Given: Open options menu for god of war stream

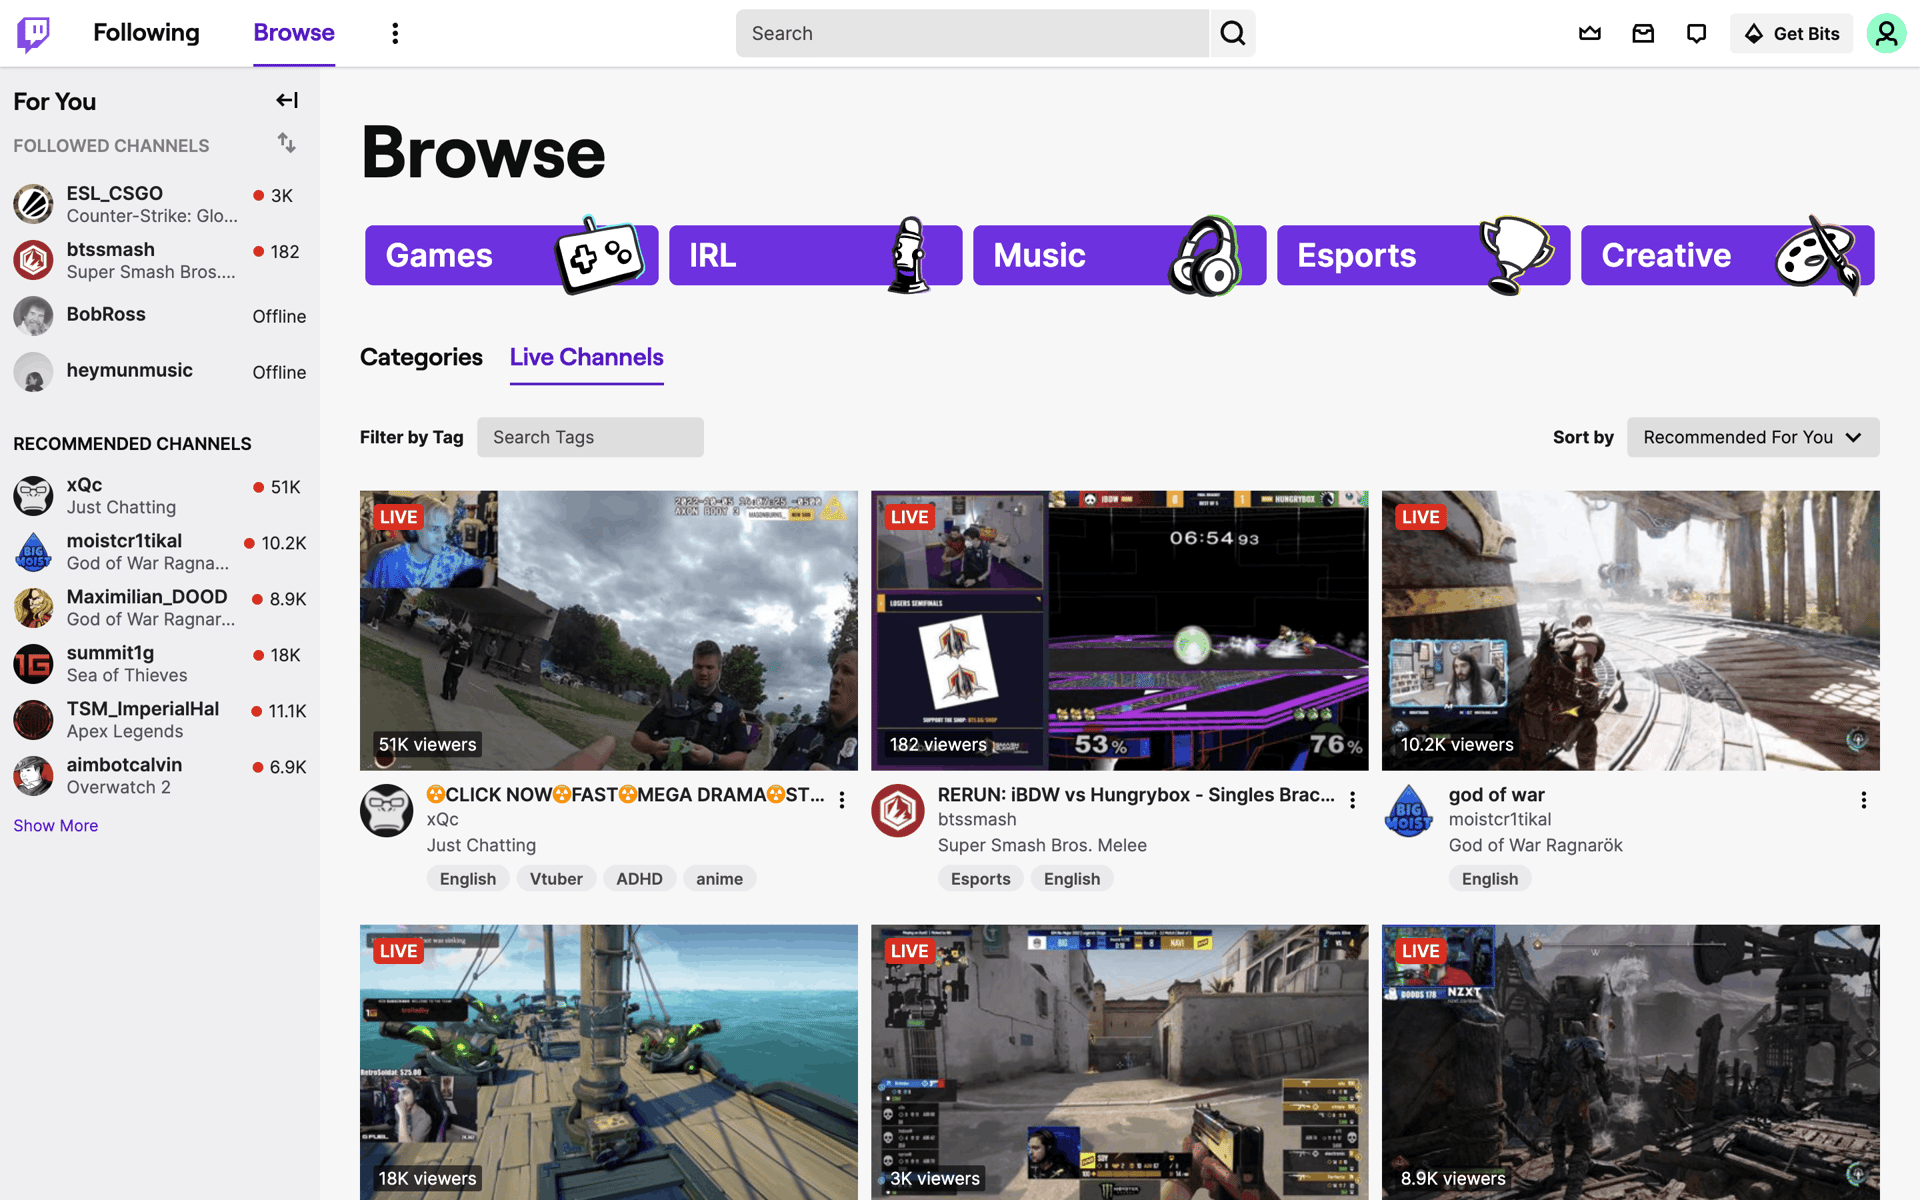Looking at the screenshot, I should pos(1863,800).
